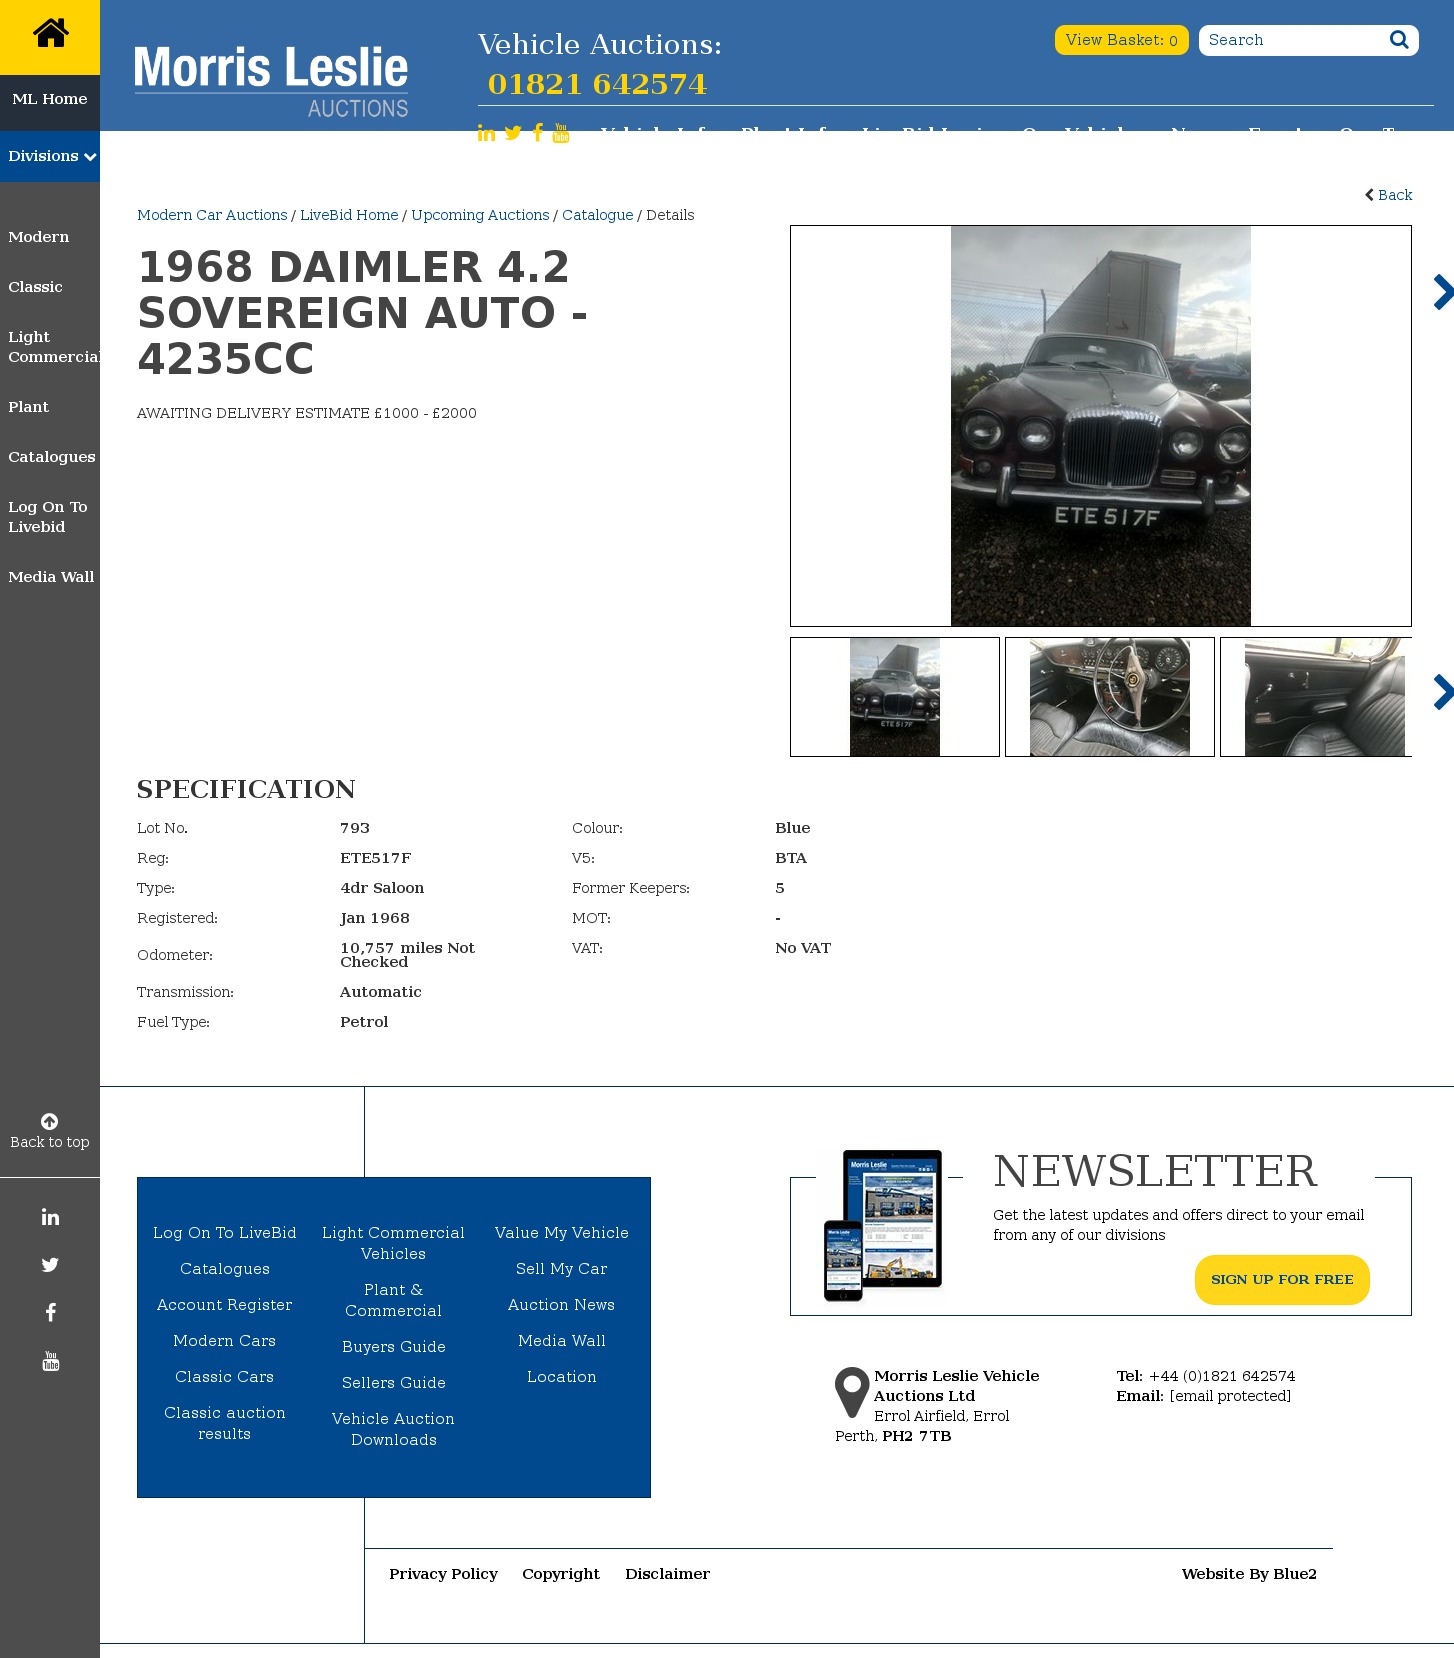This screenshot has width=1454, height=1658.
Task: Open the YouTube icon in header
Action: pos(561,133)
